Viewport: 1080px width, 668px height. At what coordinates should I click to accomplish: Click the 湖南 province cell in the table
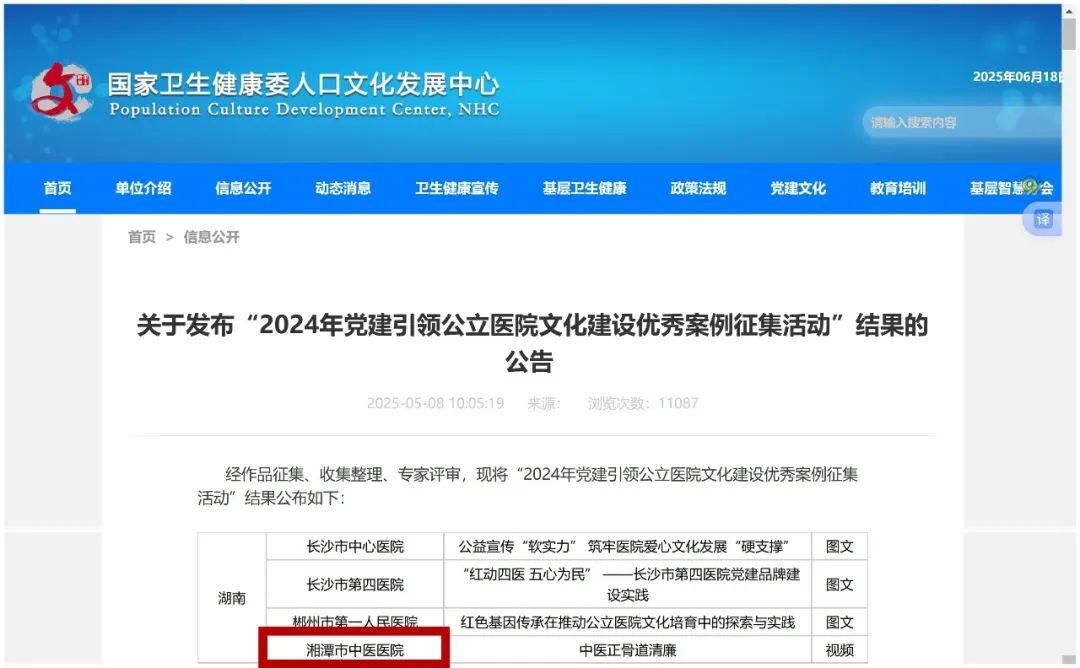click(x=231, y=598)
